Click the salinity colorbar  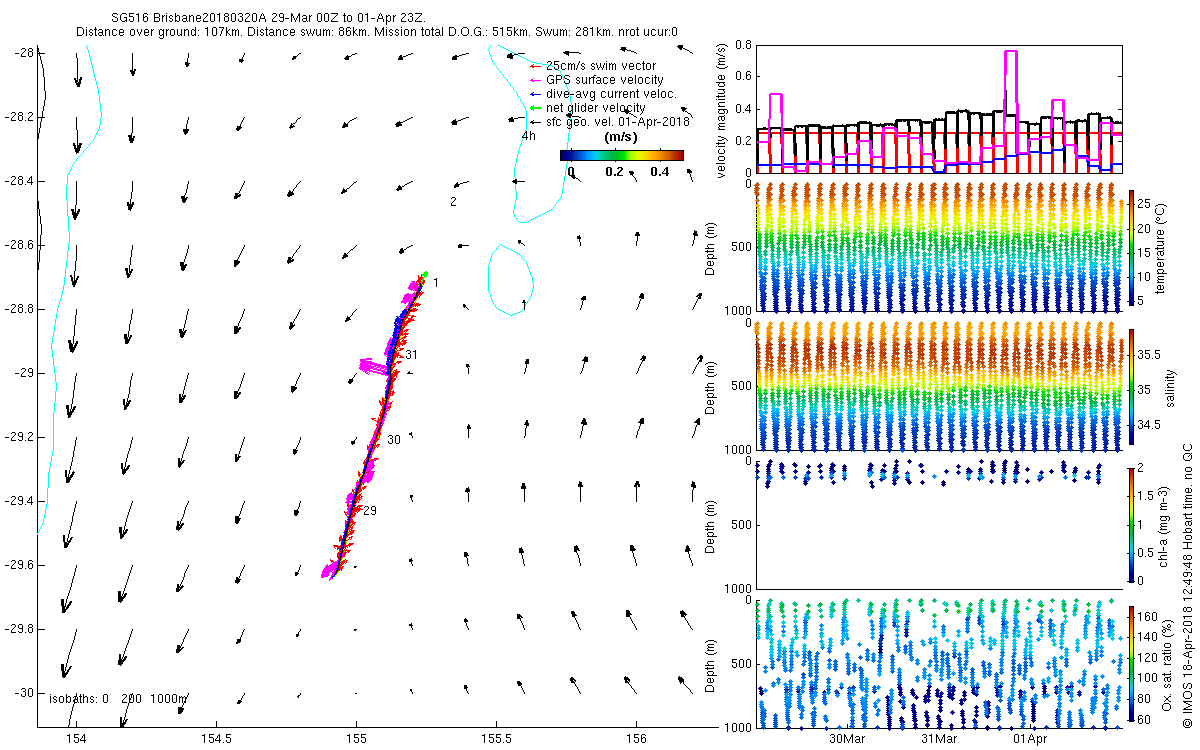pos(1132,385)
